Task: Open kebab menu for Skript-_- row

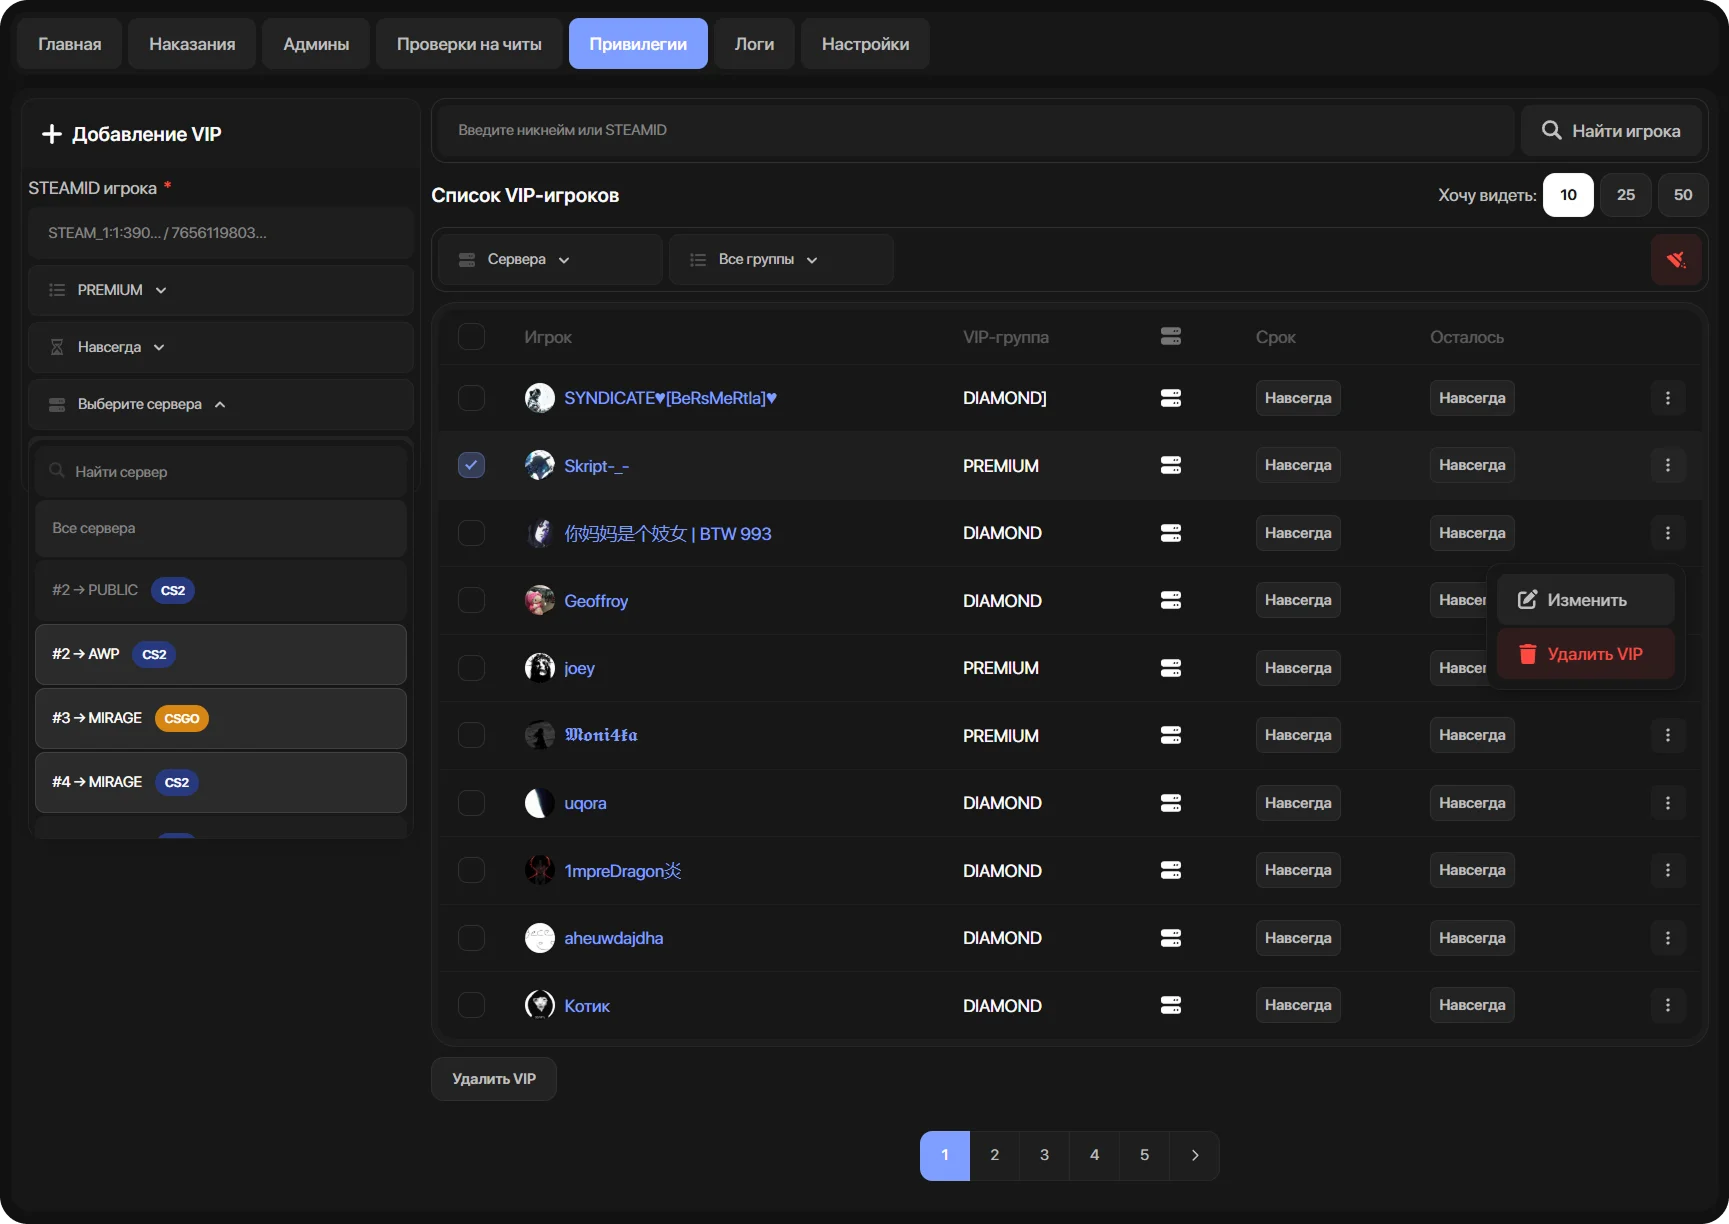Action: coord(1667,465)
